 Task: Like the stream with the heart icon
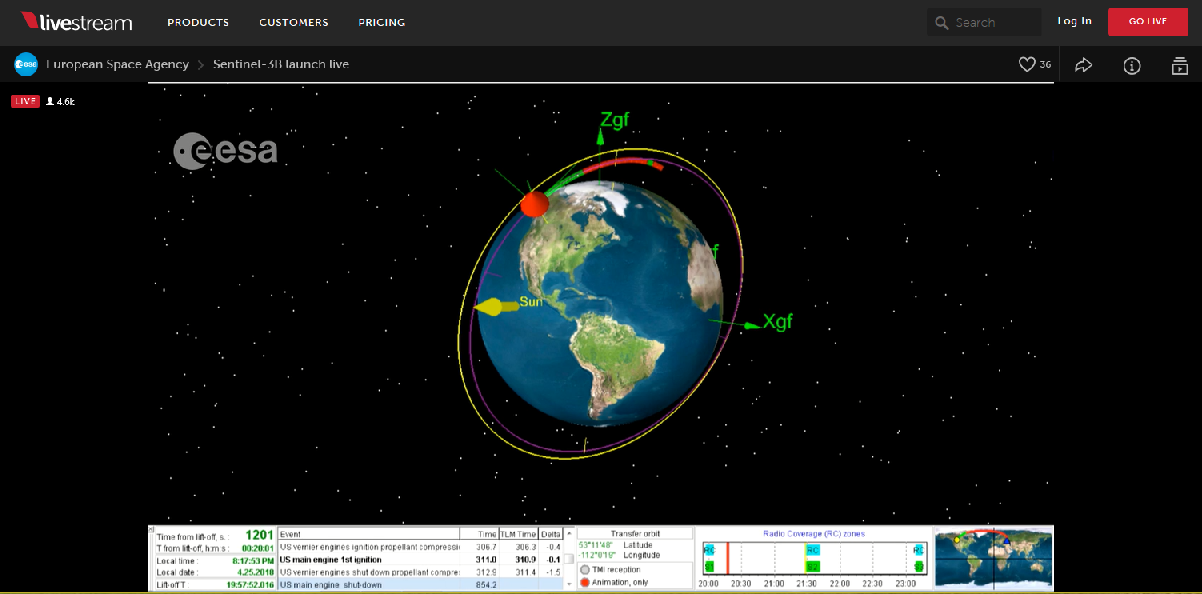1027,65
